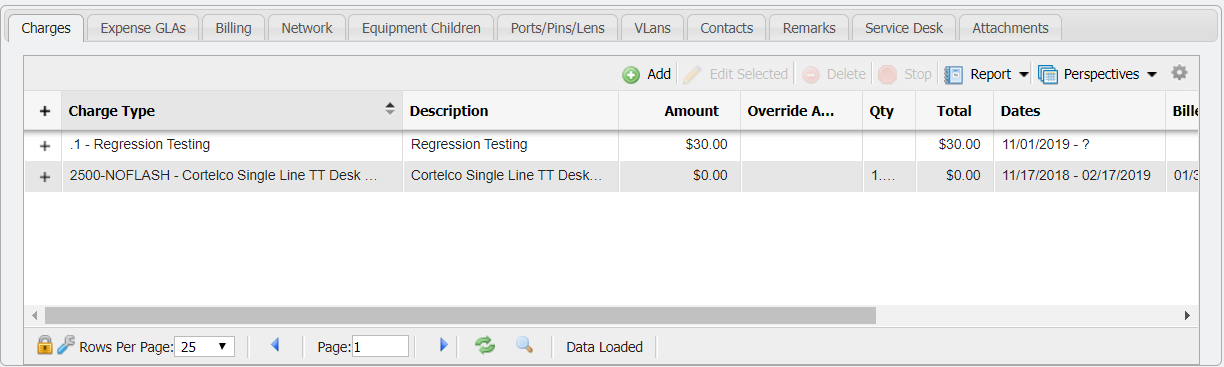This screenshot has width=1224, height=367.
Task: Click the green Add icon
Action: point(631,75)
